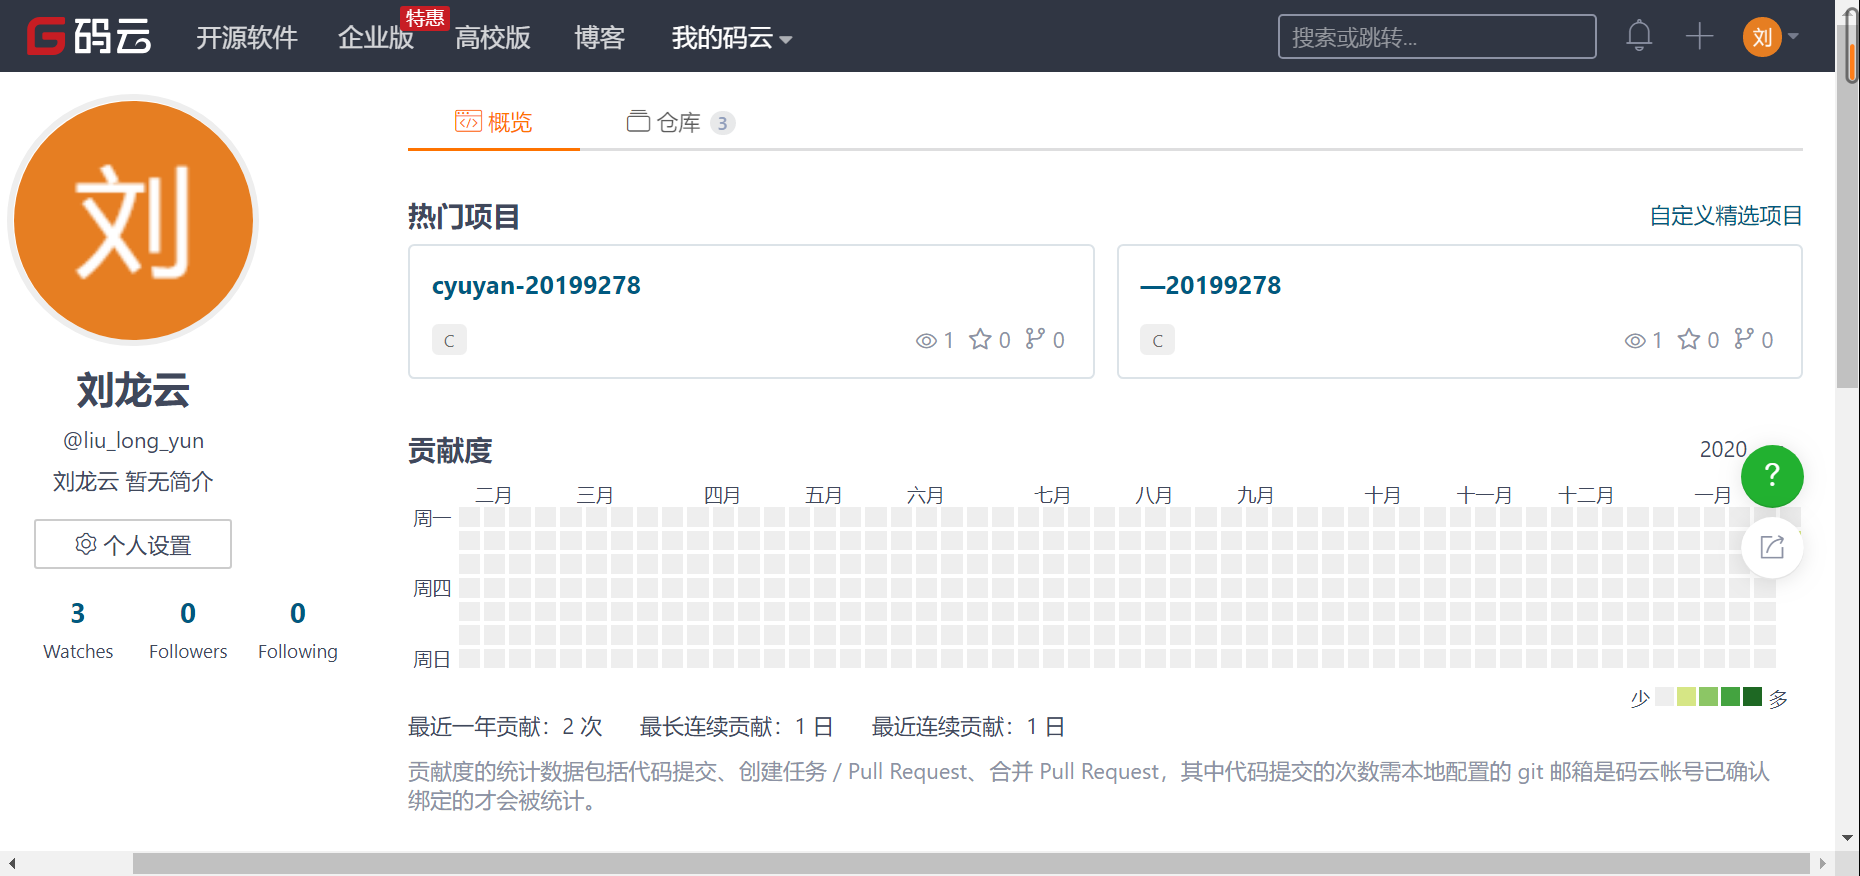Click the star icon on cyuyan-20199278
Screen dimensions: 1860x876
click(x=980, y=340)
